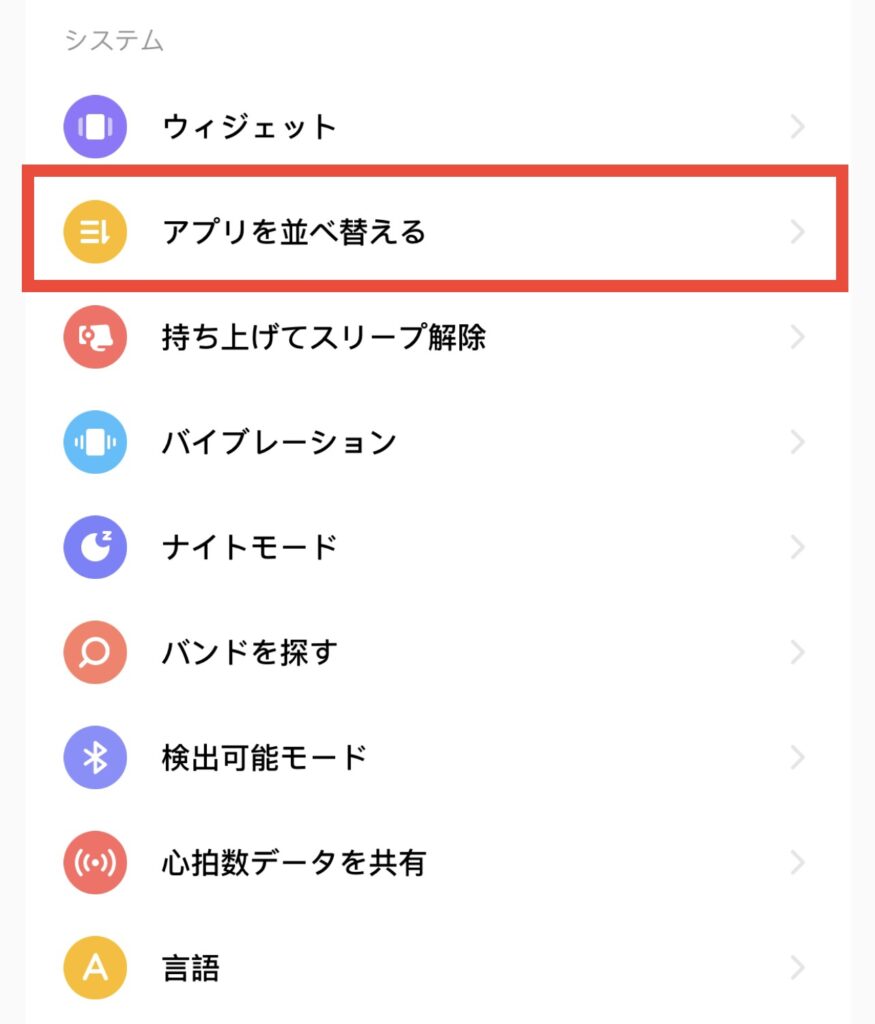
Task: Expand the アプリを並べ替える row chevron
Action: 797,232
